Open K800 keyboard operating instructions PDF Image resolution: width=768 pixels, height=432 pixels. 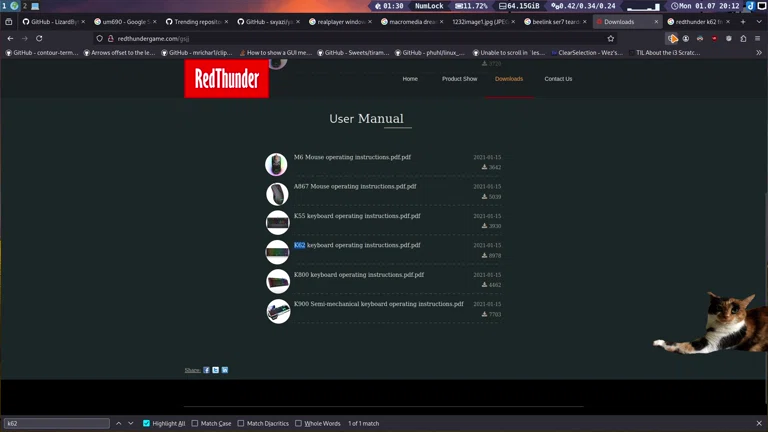359,275
